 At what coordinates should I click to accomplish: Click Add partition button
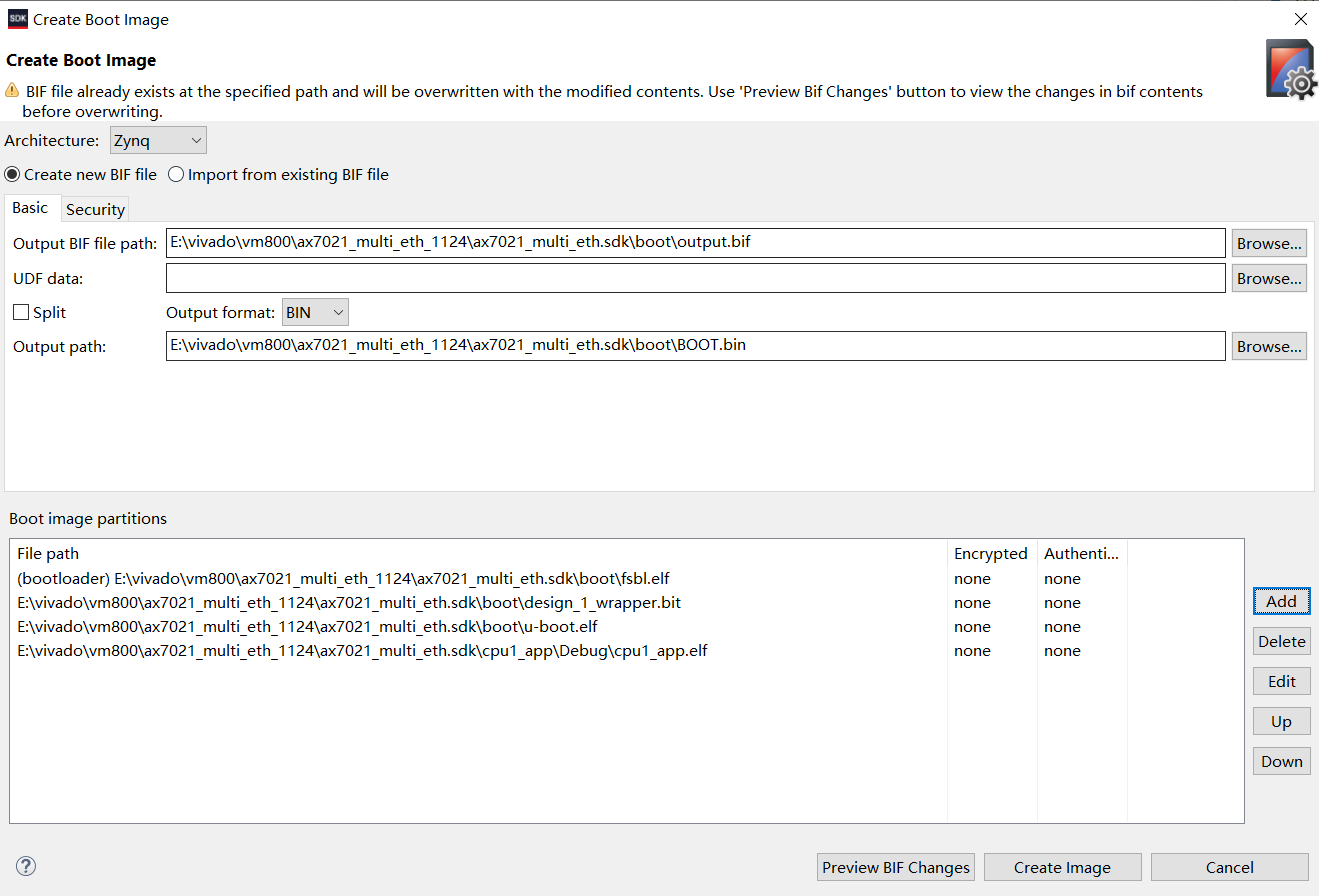coord(1281,601)
